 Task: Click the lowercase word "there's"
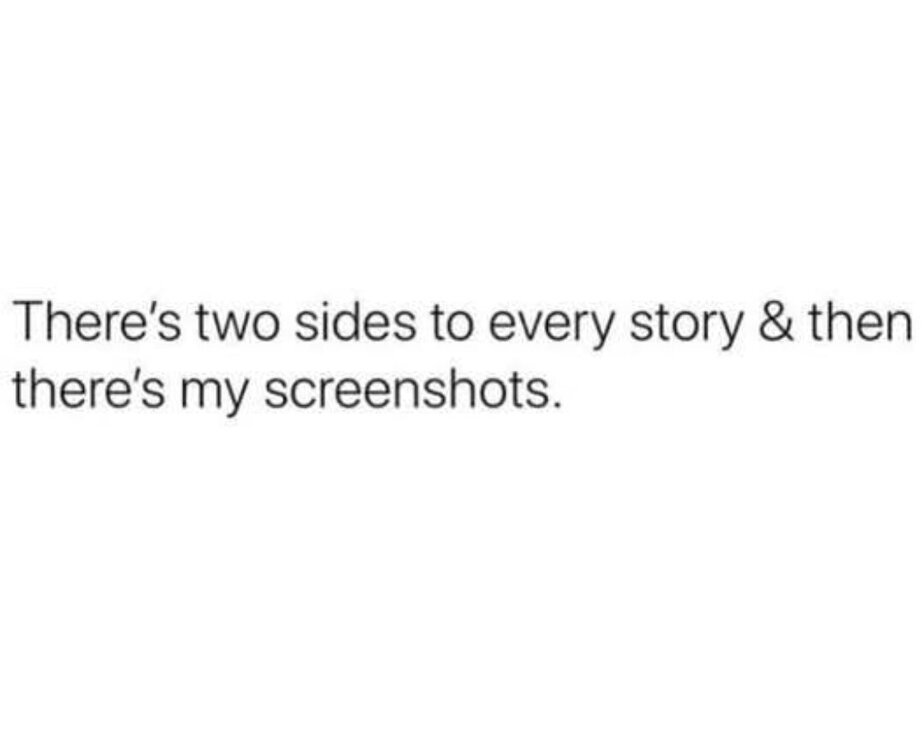pos(88,388)
